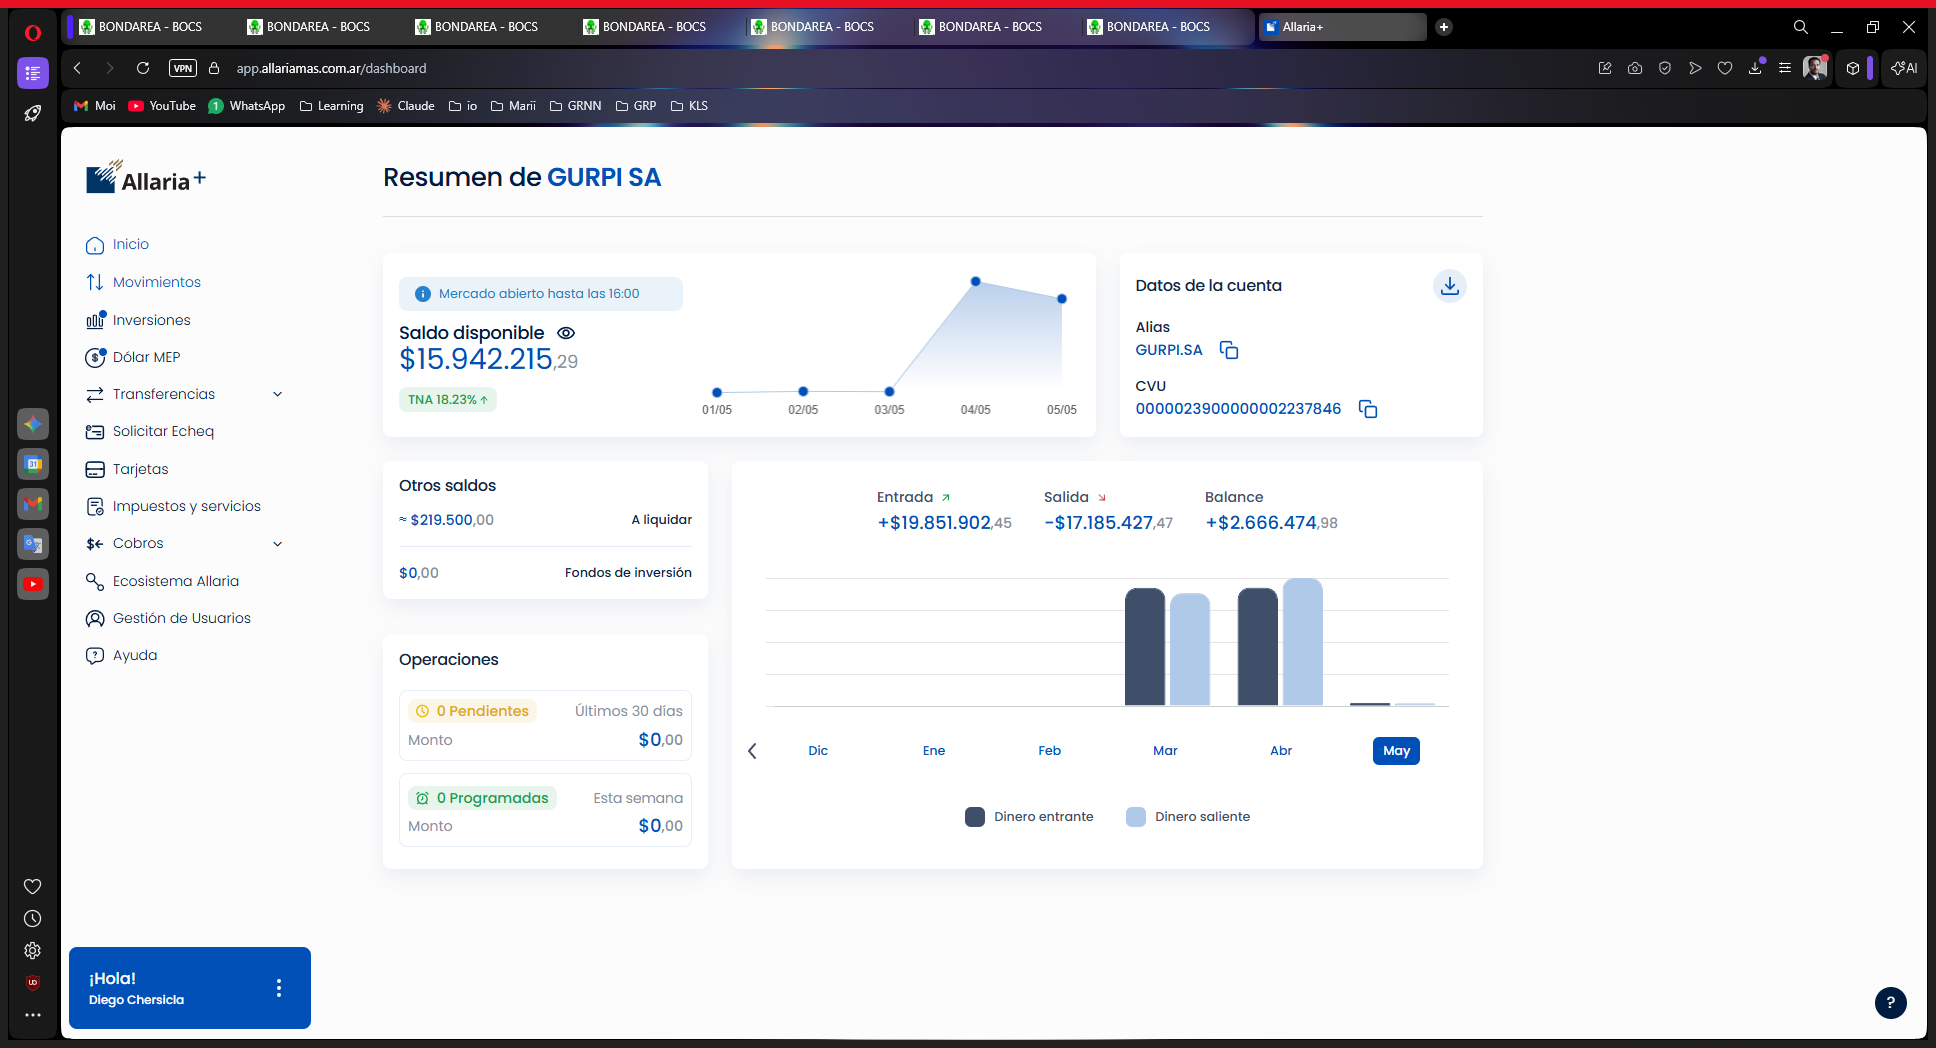Open user menu three-dots next to Diego Chersicla
This screenshot has height=1048, width=1936.
pos(279,988)
